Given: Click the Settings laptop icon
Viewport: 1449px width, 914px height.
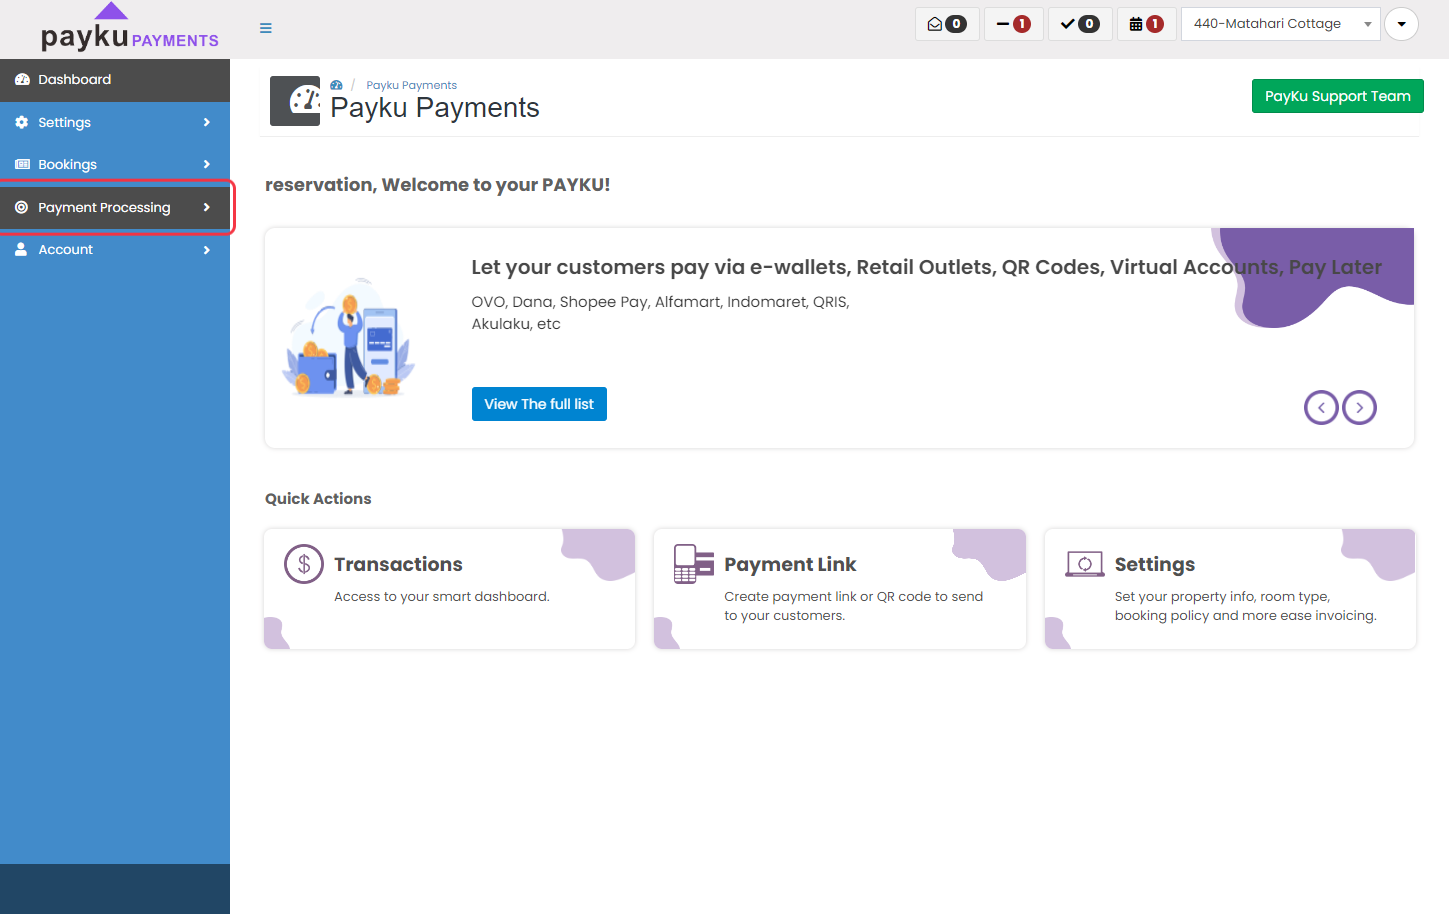Looking at the screenshot, I should click(x=1085, y=564).
